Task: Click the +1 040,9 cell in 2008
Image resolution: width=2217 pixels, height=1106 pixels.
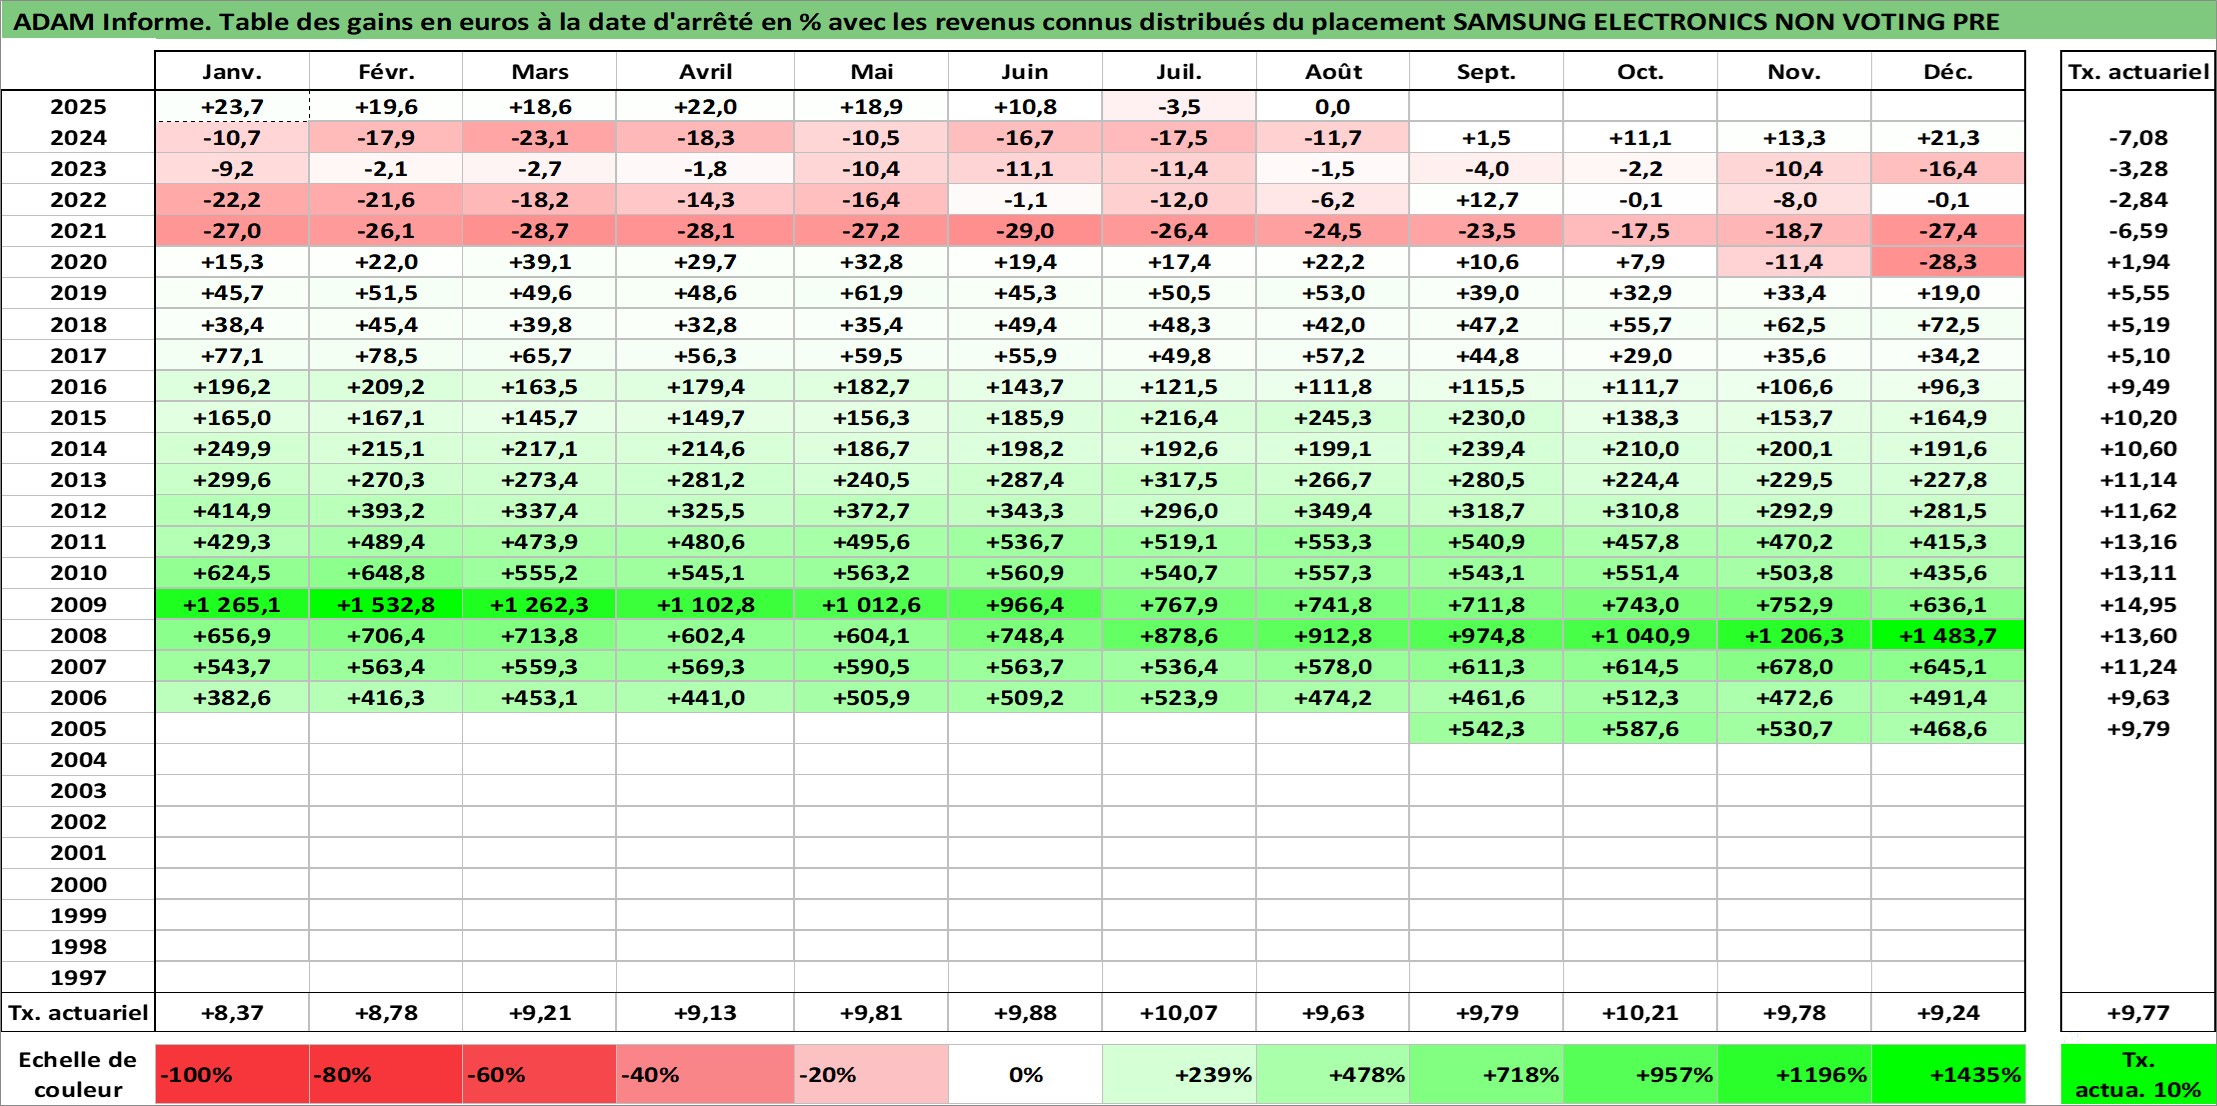Action: 1640,635
